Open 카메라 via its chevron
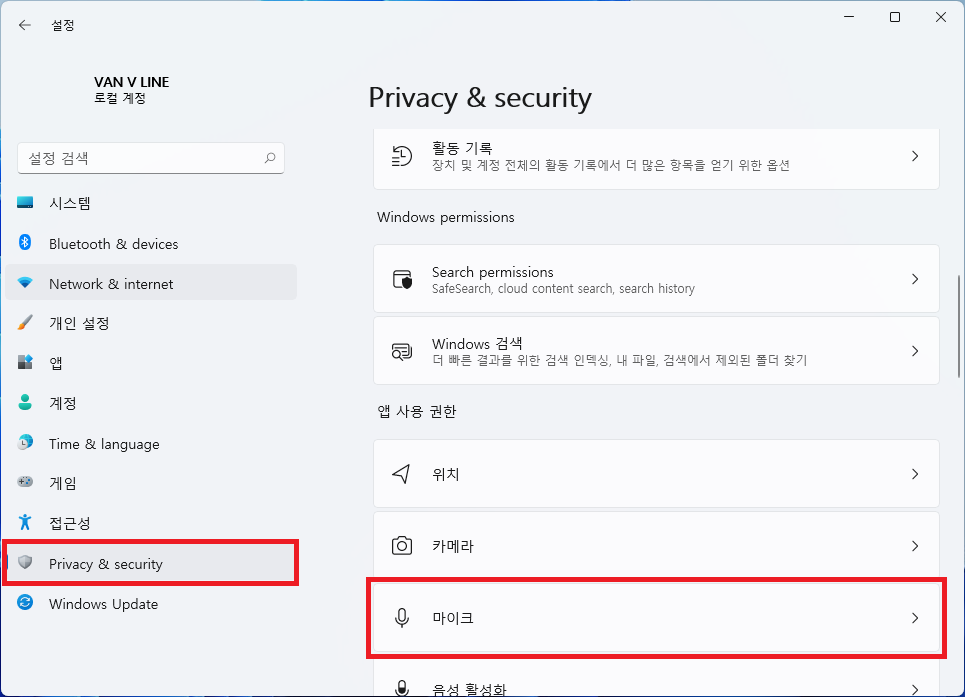 915,546
